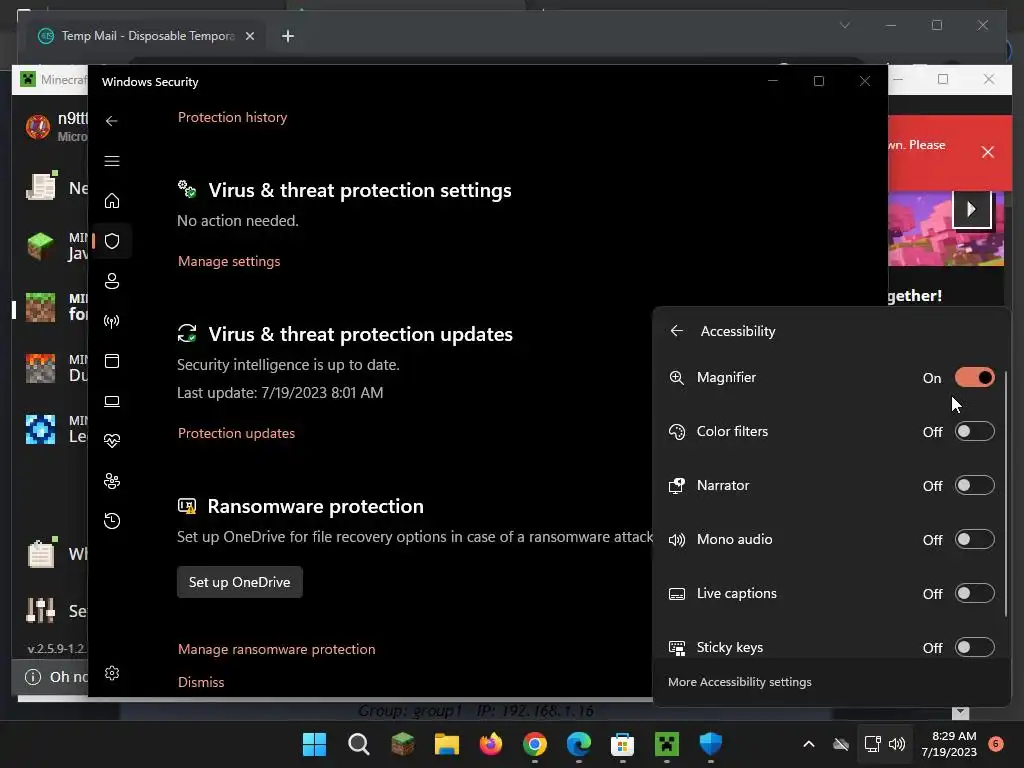Select Virus & threat protection shield icon
Screen dimensions: 1024x768
112,241
